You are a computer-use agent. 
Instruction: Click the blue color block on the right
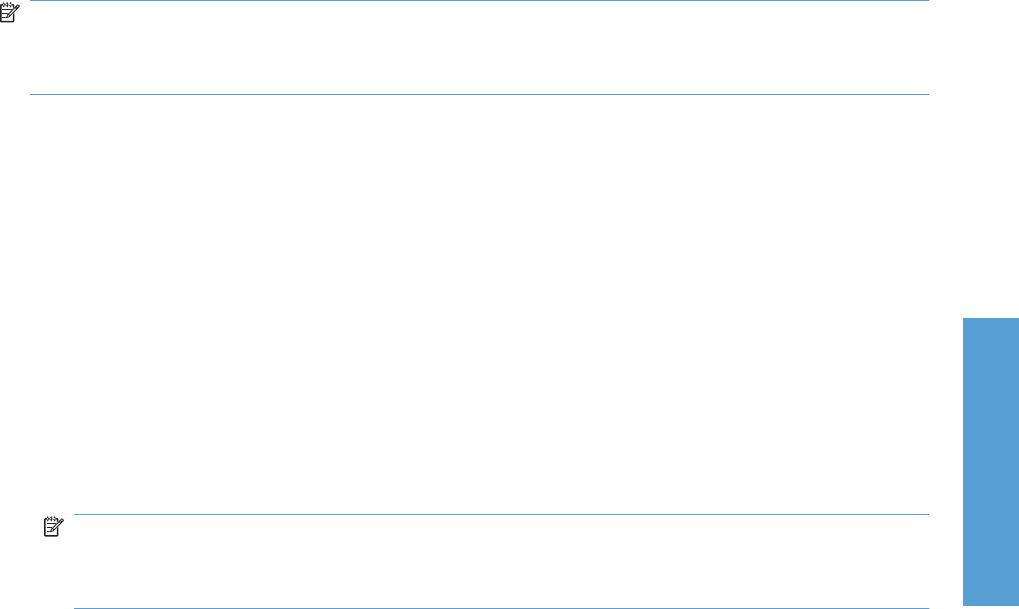coord(990,461)
